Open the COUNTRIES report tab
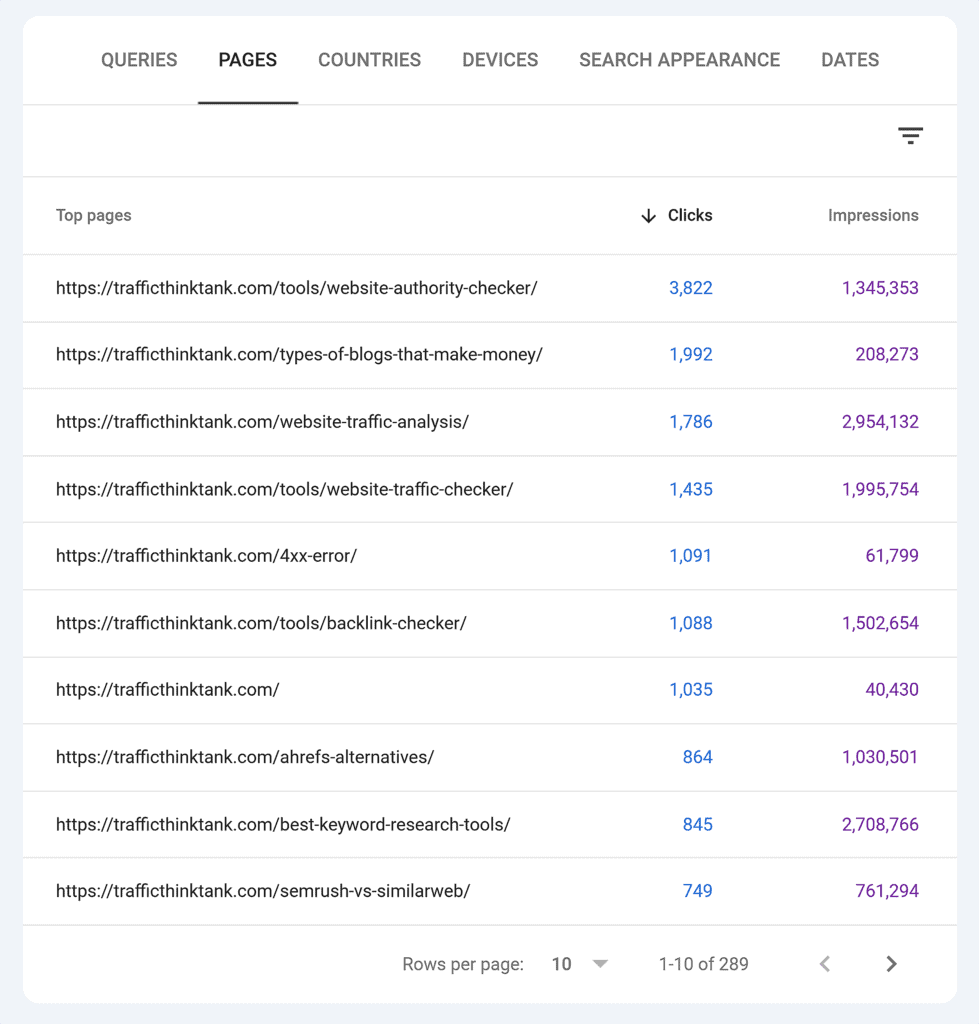The height and width of the screenshot is (1024, 979). pyautogui.click(x=369, y=60)
